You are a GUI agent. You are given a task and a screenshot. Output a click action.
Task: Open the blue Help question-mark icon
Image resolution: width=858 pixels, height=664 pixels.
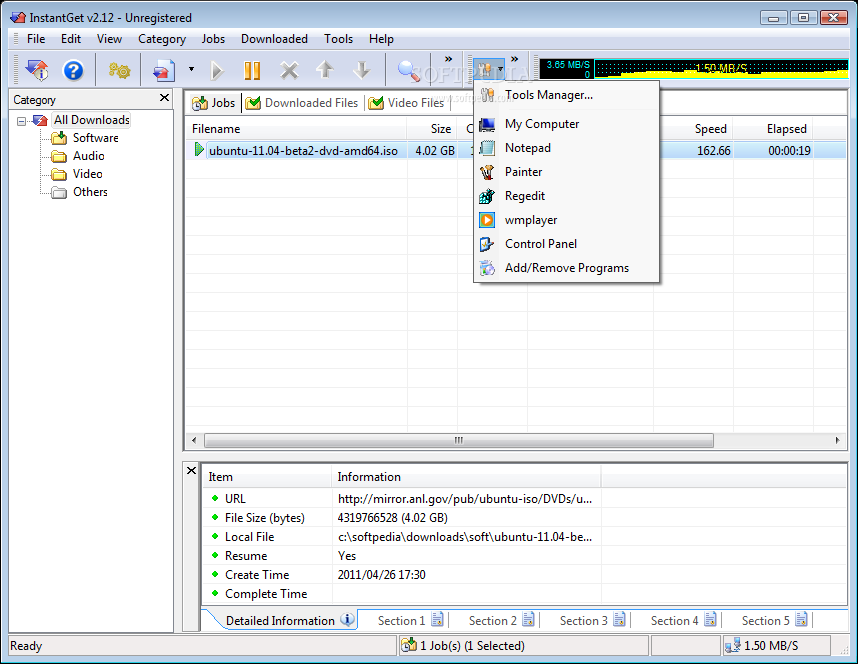73,70
